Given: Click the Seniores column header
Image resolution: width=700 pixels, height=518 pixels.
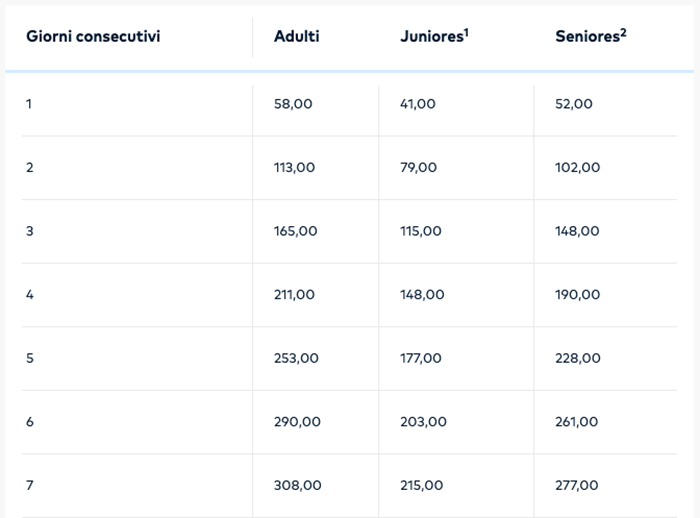Looking at the screenshot, I should click(587, 37).
